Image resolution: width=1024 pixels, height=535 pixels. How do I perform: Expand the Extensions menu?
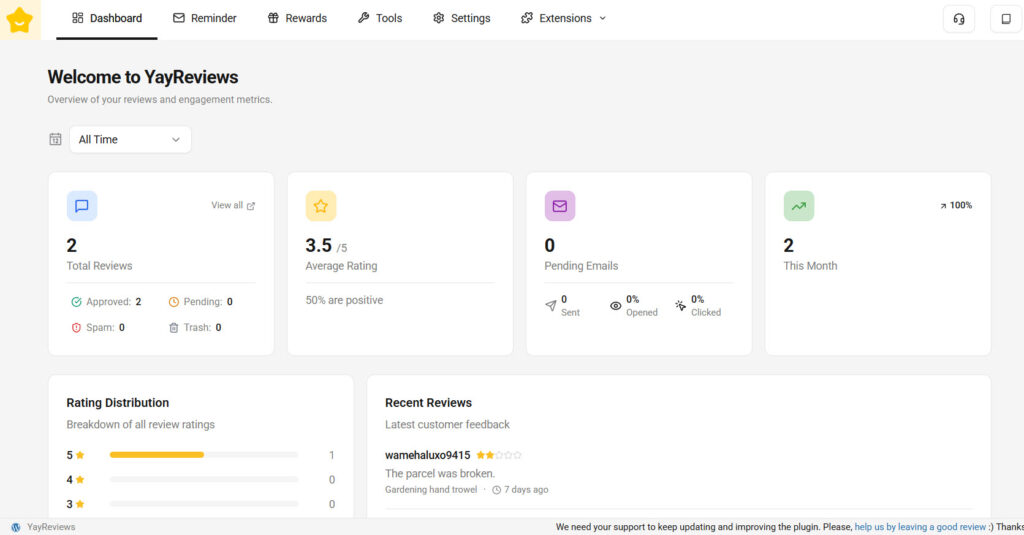tap(564, 18)
